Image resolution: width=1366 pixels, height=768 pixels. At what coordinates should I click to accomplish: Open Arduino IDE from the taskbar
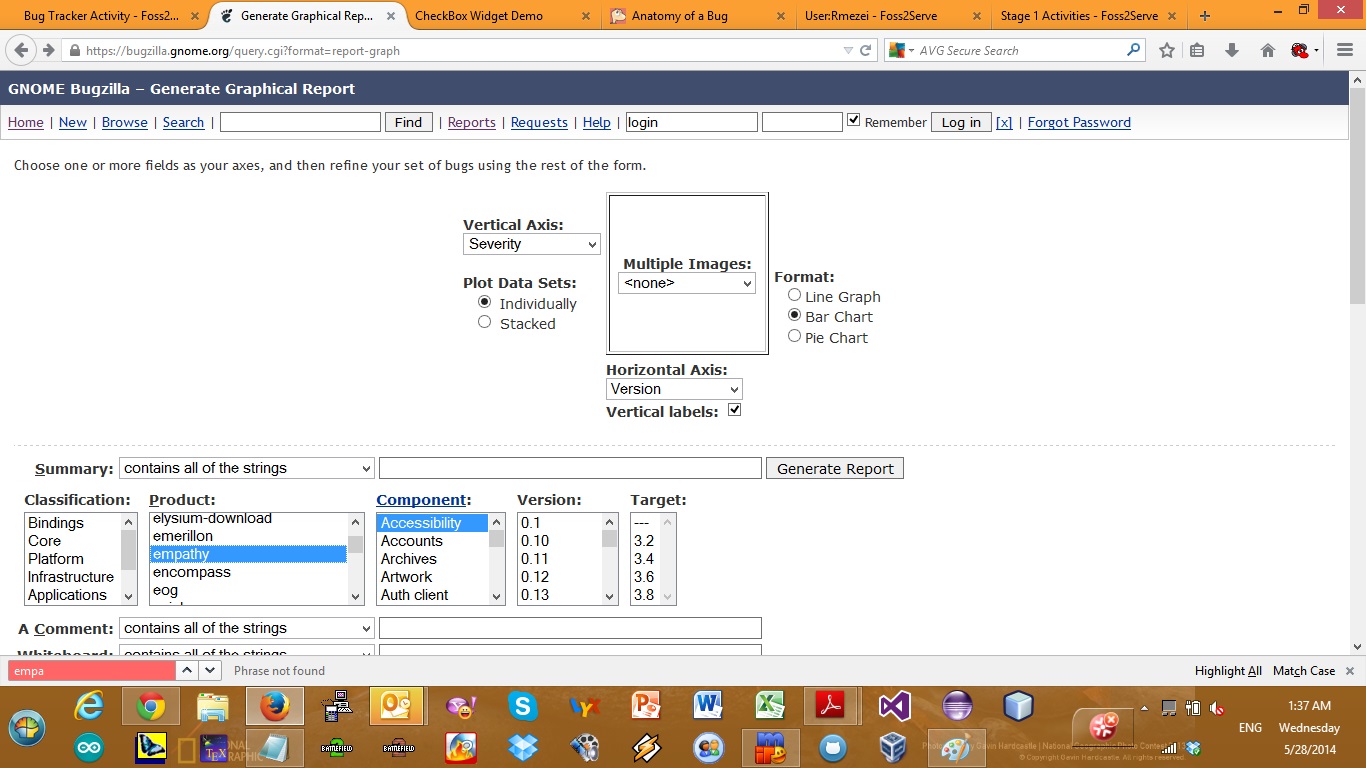click(x=90, y=747)
